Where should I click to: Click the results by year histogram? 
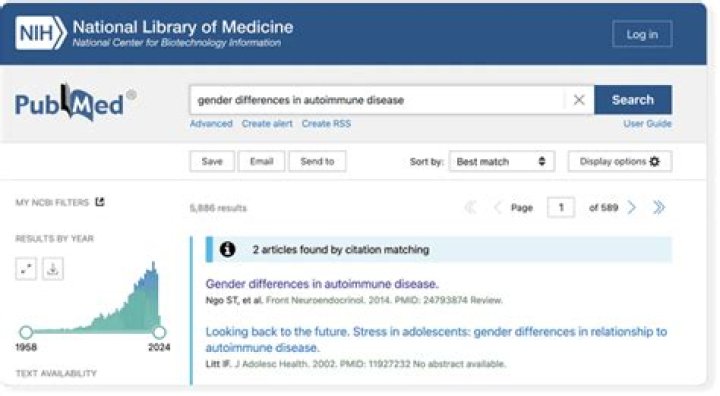[x=97, y=297]
